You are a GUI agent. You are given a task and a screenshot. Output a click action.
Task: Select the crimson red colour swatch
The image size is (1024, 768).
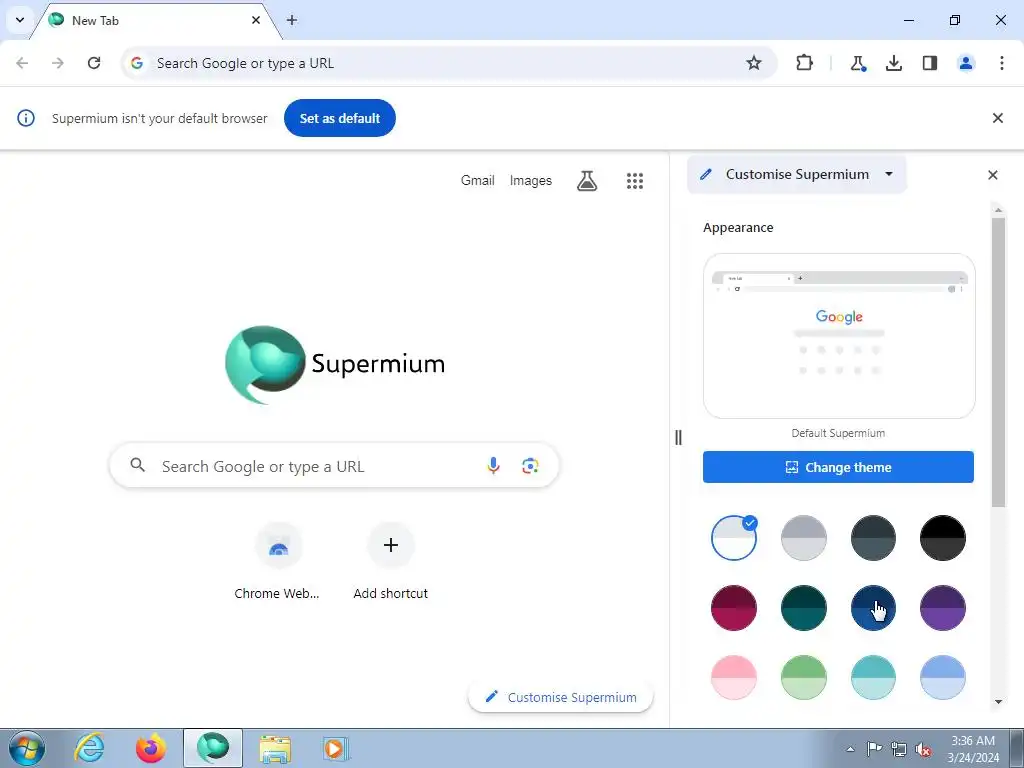click(733, 608)
